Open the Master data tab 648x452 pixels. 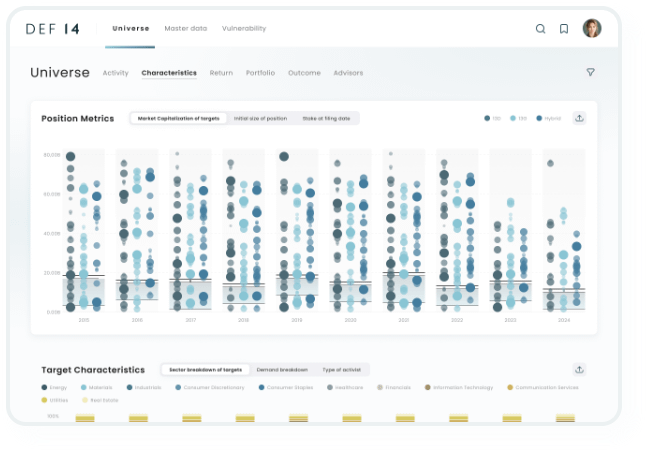point(185,28)
